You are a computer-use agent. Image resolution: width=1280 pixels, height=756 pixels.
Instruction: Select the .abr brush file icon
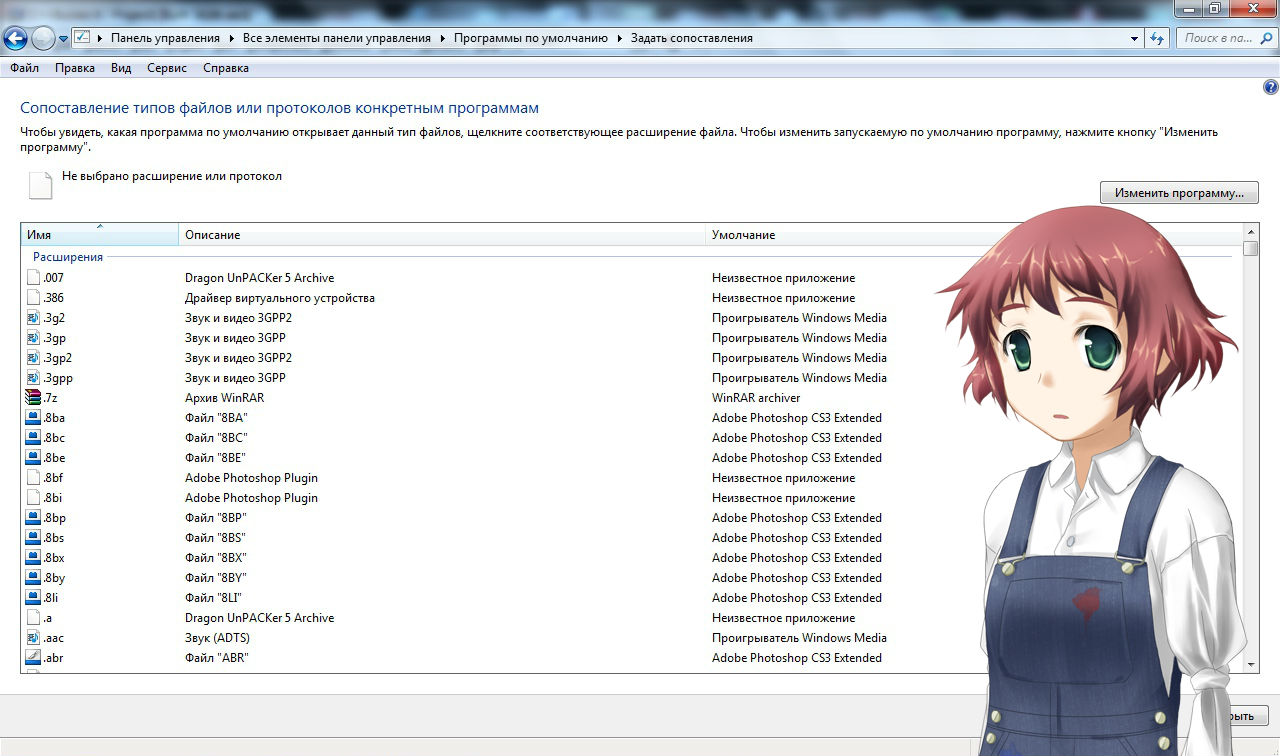click(33, 658)
